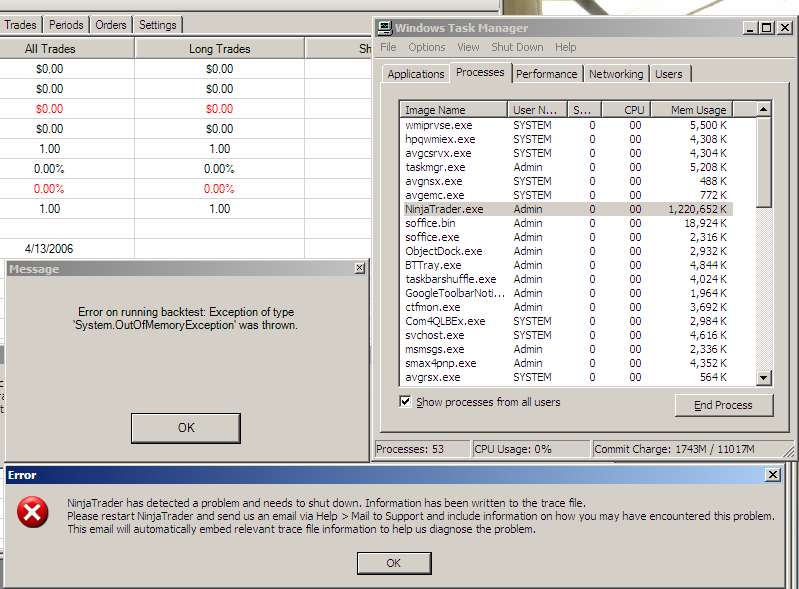Switch to the Users tab
Screen dimensions: 799x589
(x=669, y=74)
